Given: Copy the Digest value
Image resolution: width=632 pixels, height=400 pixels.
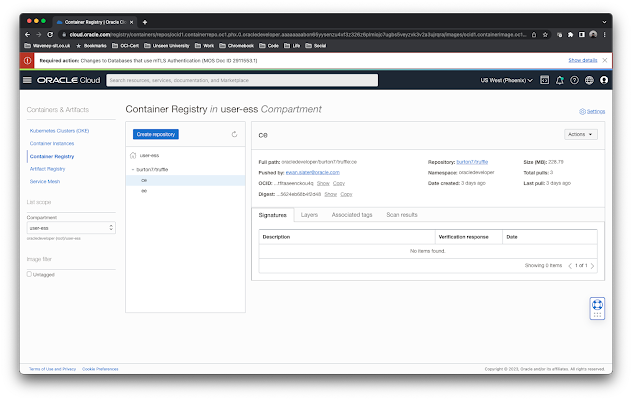Looking at the screenshot, I should point(346,194).
